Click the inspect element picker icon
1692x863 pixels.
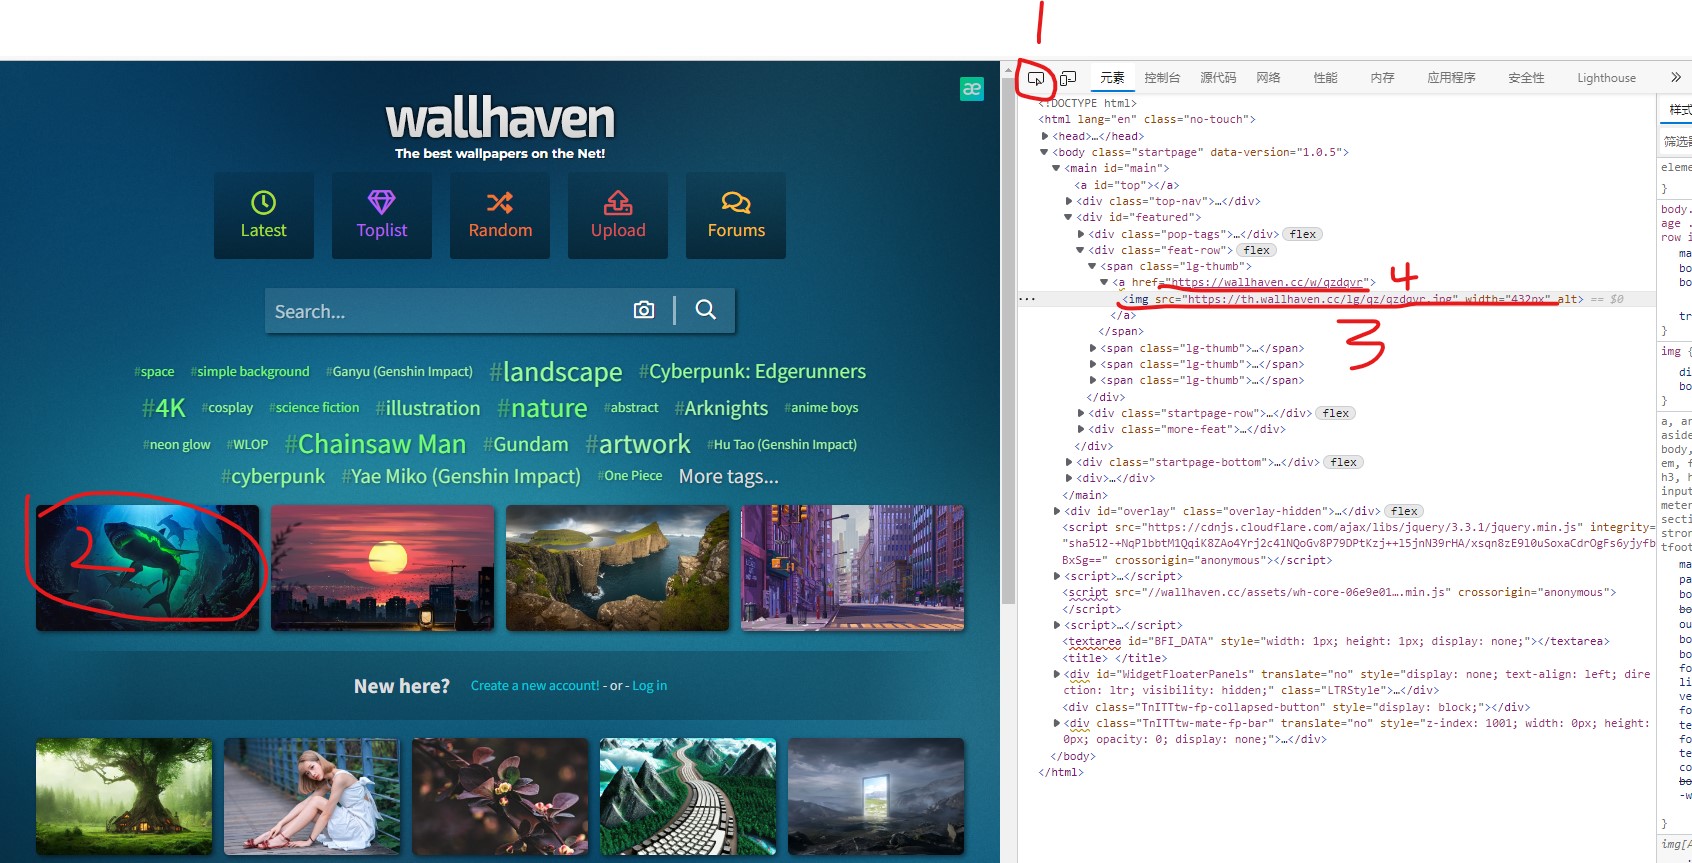[1036, 78]
